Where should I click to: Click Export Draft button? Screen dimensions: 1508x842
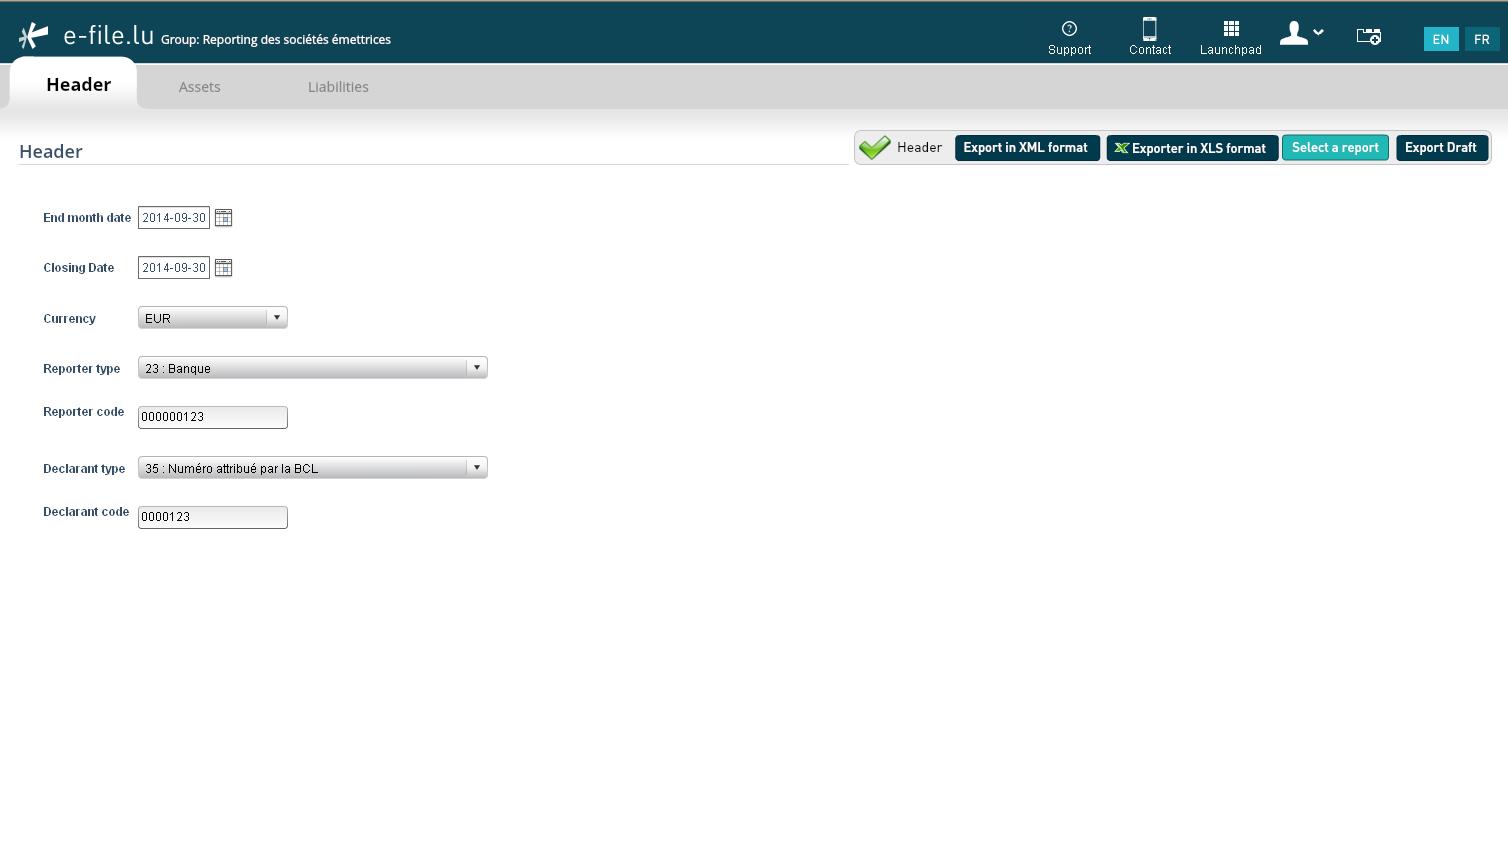point(1442,148)
